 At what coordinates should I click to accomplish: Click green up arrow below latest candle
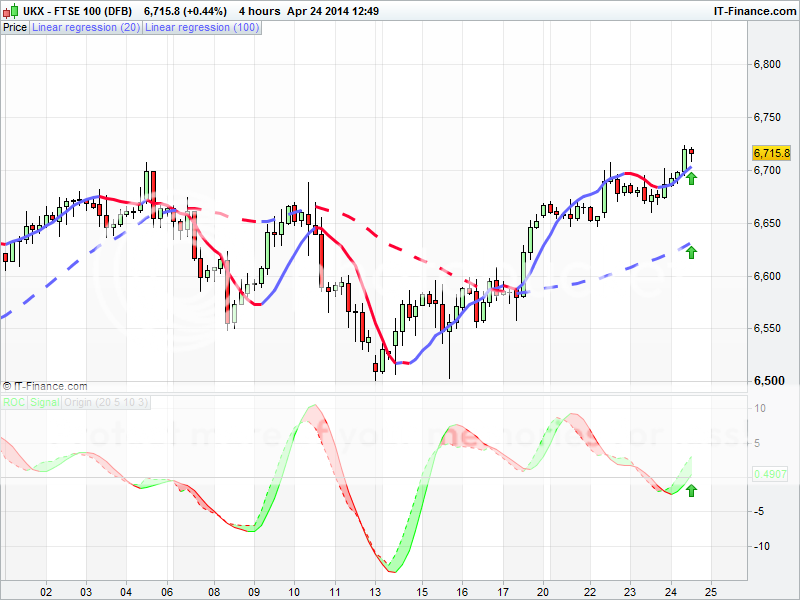[x=691, y=178]
